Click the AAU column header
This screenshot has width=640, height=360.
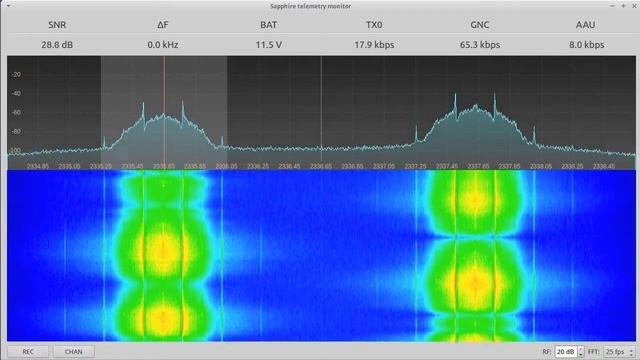click(x=585, y=25)
